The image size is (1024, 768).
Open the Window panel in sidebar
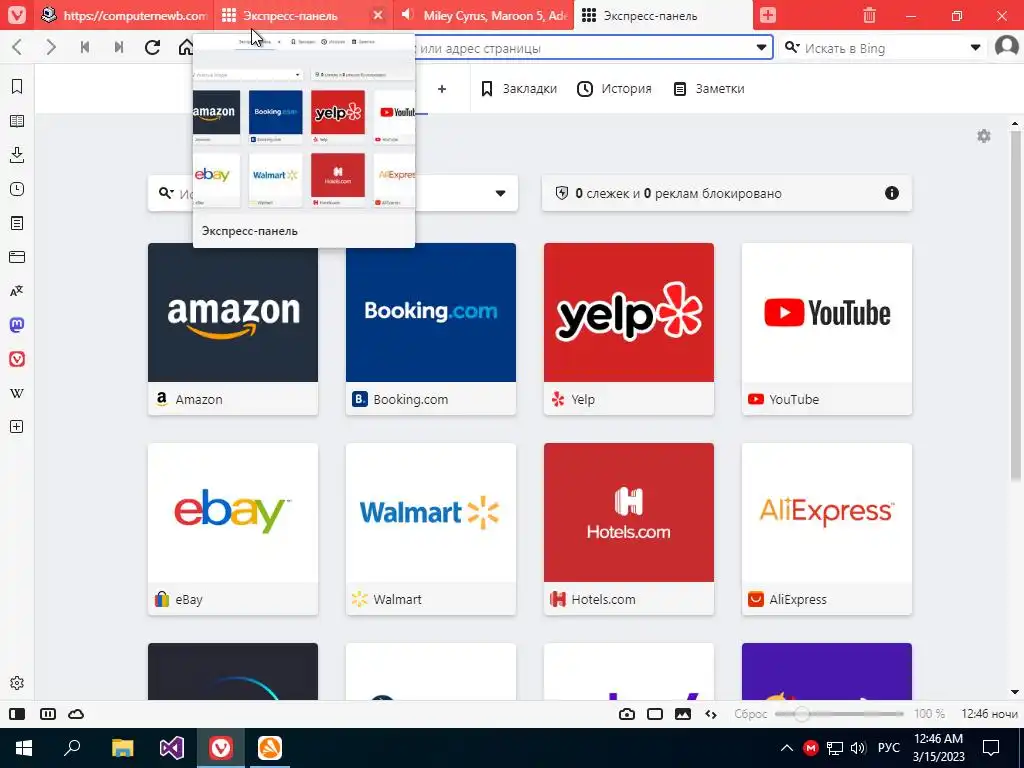pos(17,257)
